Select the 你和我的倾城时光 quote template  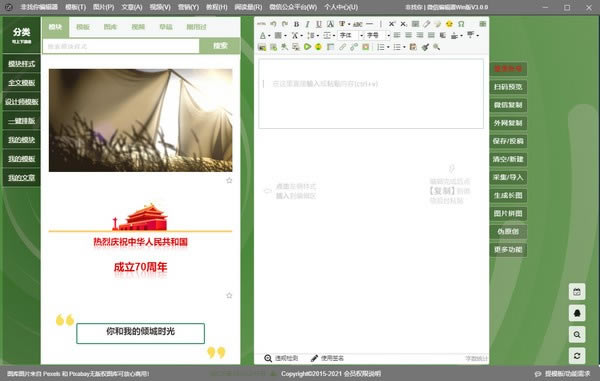(x=140, y=333)
